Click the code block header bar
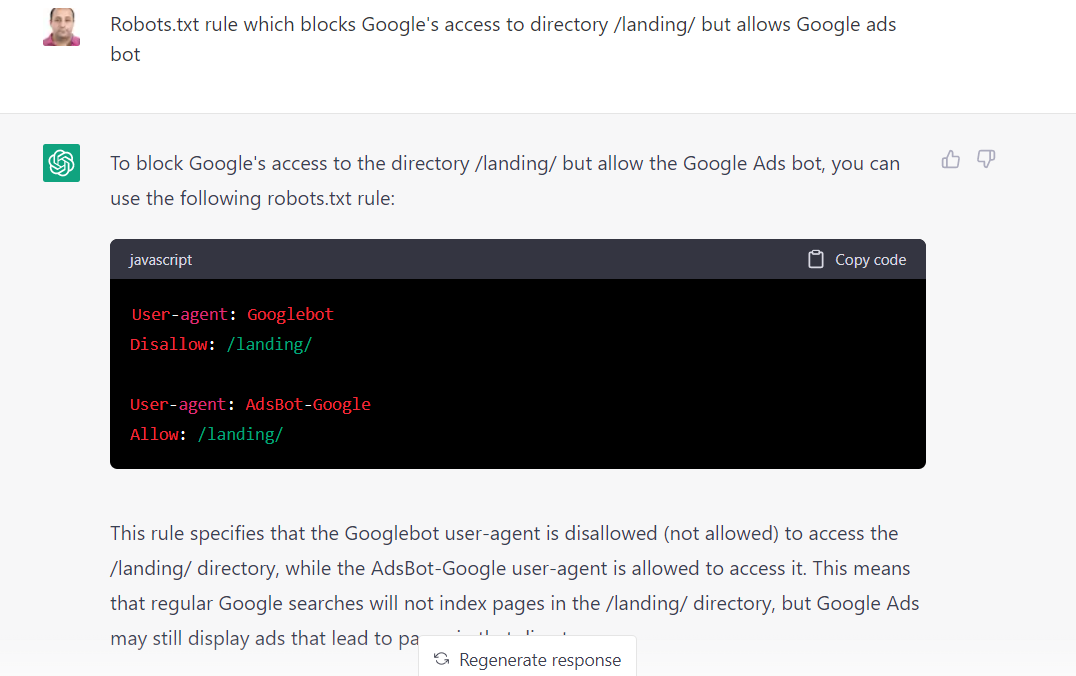Viewport: 1076px width, 676px height. (x=517, y=259)
